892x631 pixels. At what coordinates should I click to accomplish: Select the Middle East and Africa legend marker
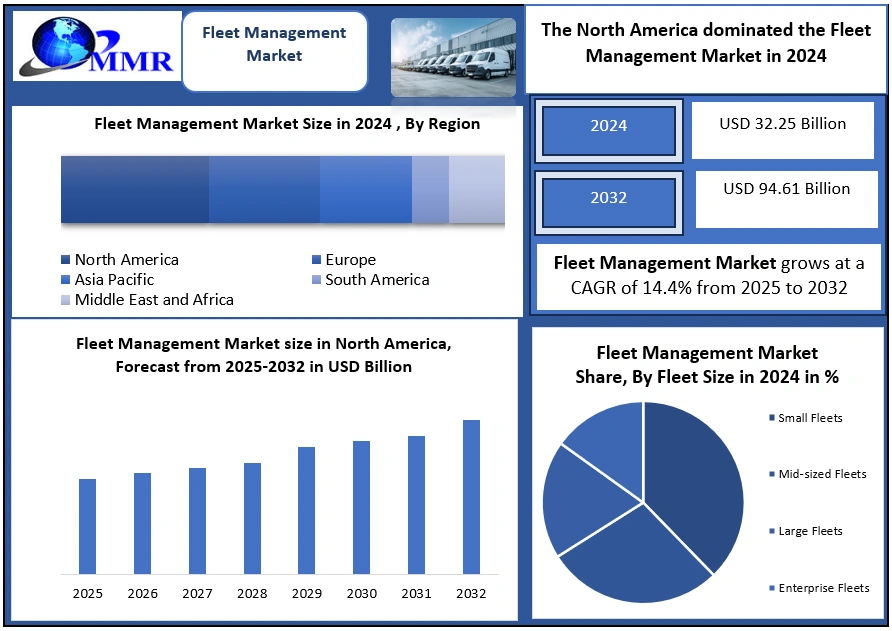[x=66, y=300]
